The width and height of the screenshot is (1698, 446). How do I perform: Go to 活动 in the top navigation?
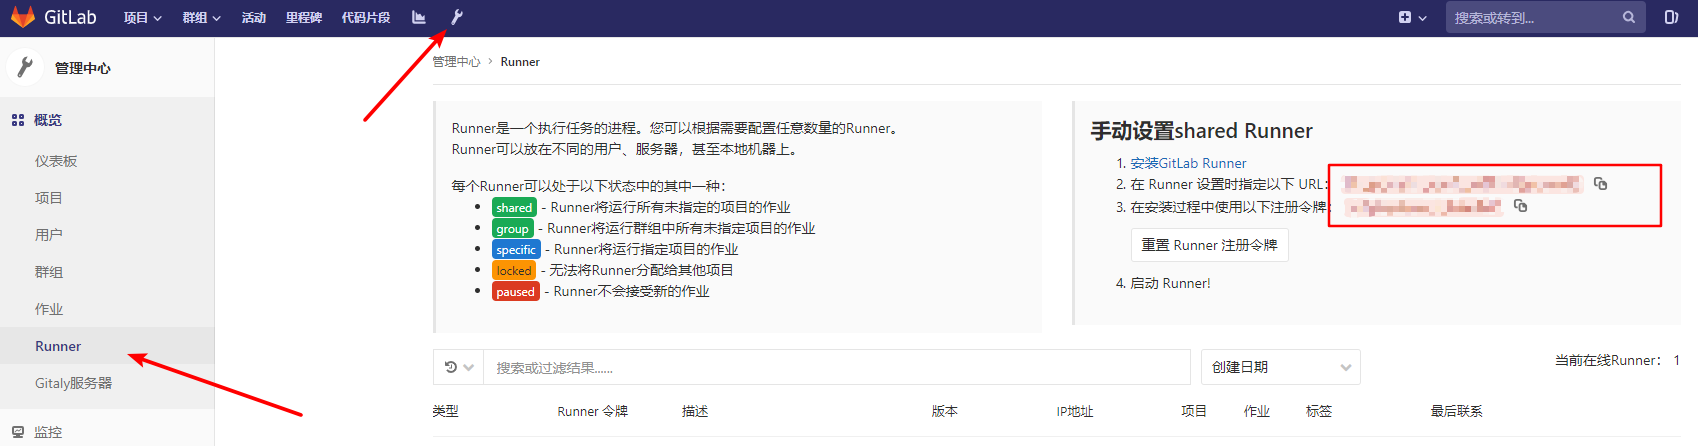pyautogui.click(x=254, y=18)
